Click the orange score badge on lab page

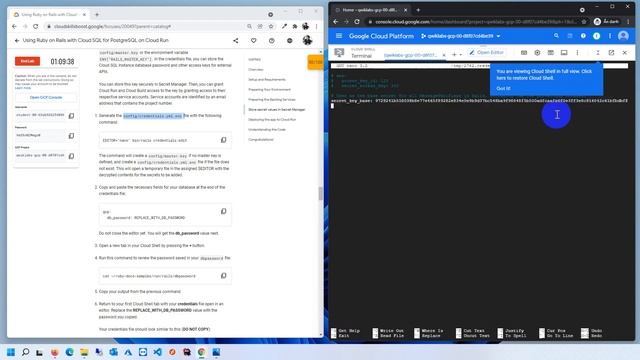tap(315, 62)
